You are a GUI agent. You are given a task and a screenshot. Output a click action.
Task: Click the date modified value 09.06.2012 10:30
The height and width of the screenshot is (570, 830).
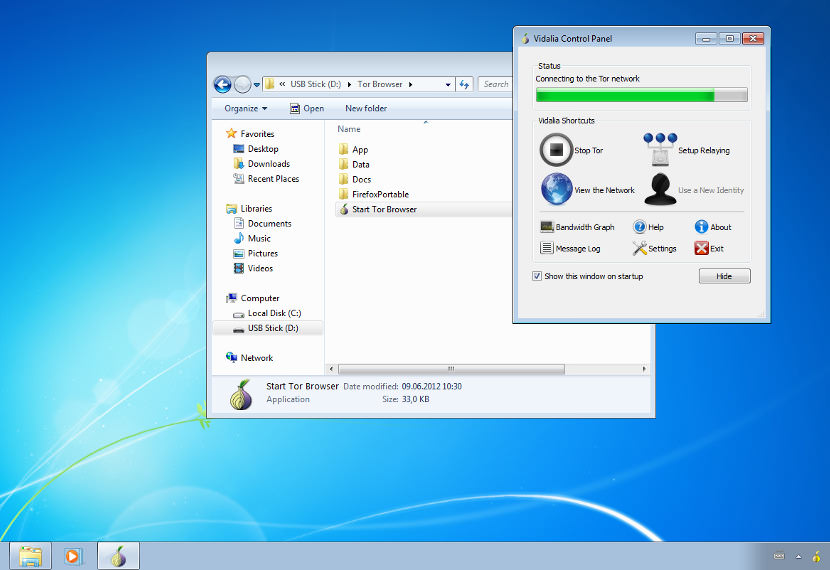431,386
